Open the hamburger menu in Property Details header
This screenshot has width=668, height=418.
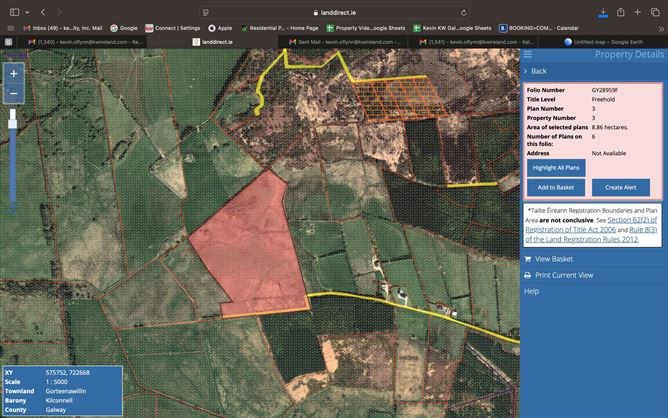click(529, 54)
